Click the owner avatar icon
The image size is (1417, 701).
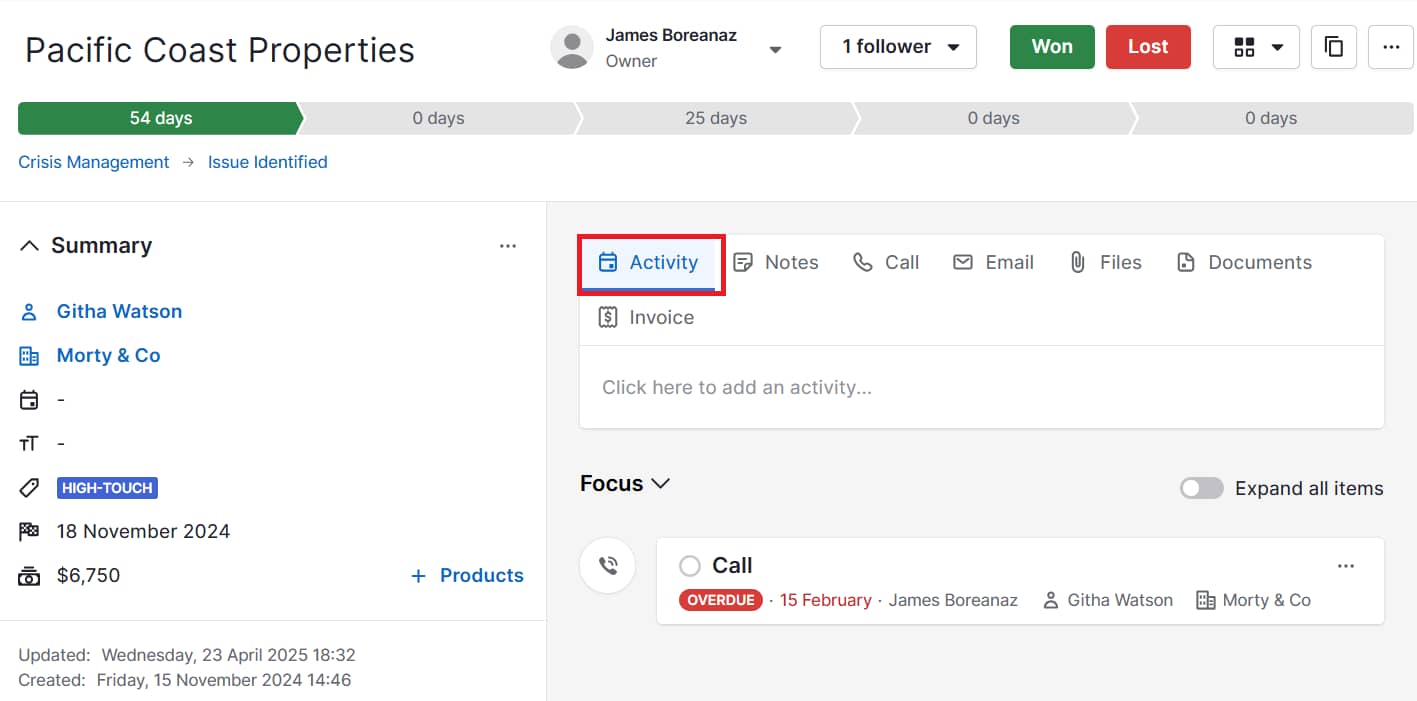(572, 48)
